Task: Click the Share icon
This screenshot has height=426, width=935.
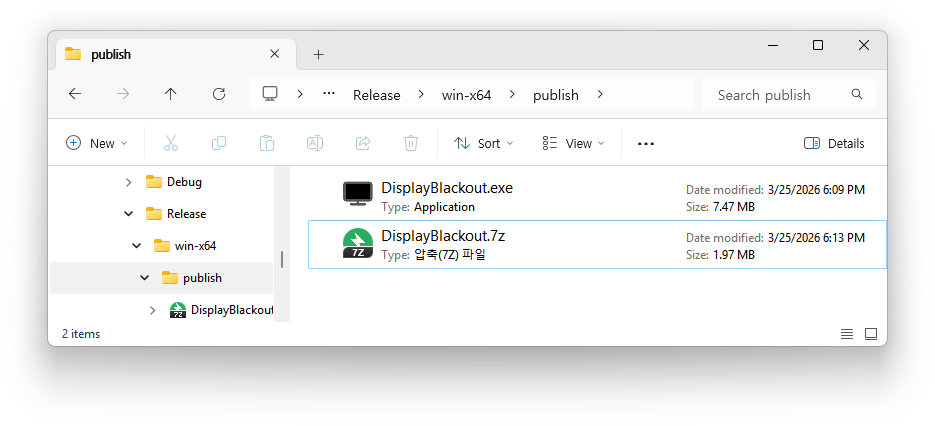Action: (363, 143)
